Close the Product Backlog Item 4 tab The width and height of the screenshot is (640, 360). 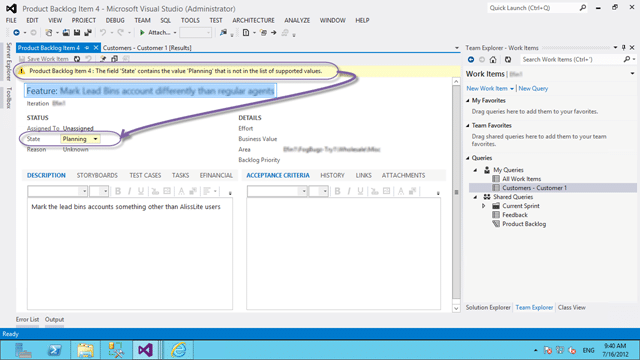tap(96, 48)
